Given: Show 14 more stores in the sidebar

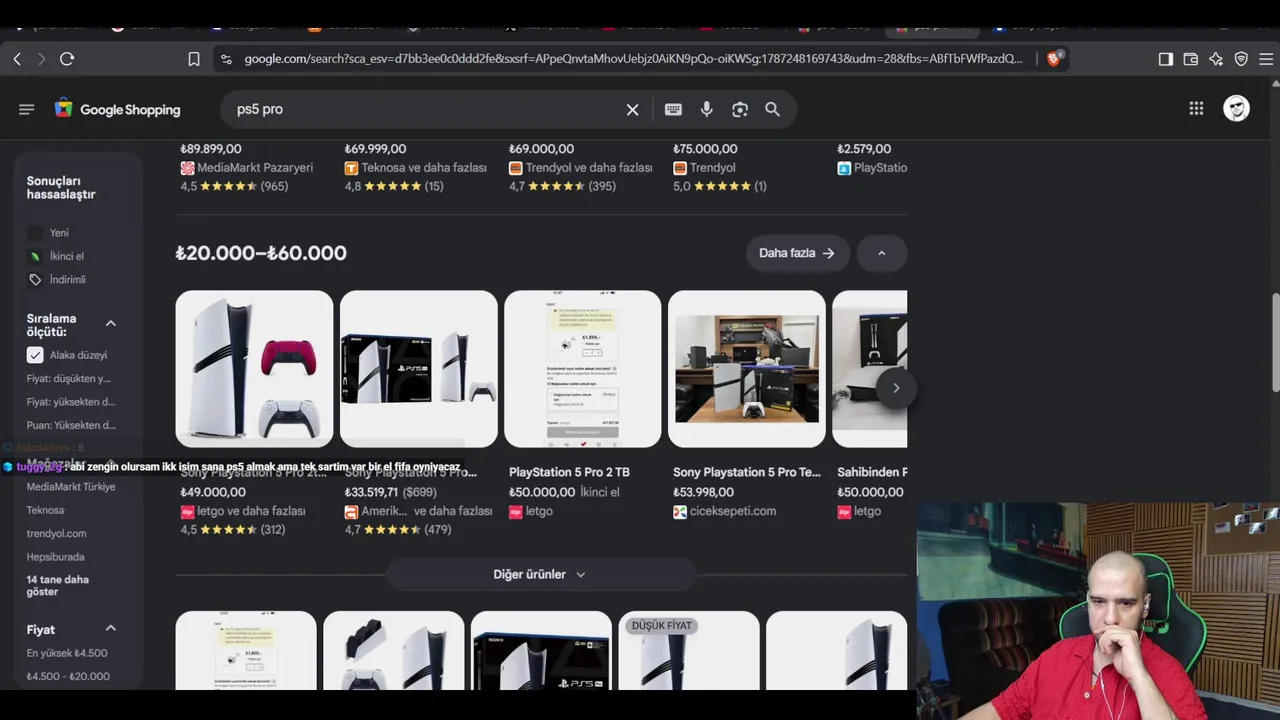Looking at the screenshot, I should [58, 586].
